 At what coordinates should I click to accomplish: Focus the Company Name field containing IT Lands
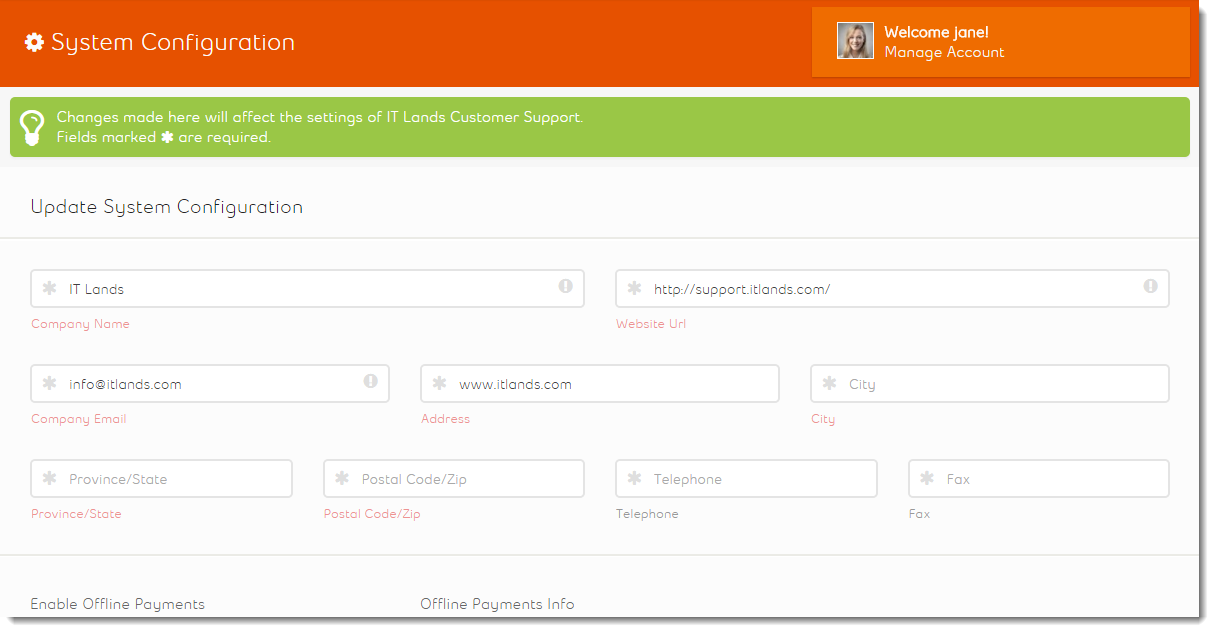coord(307,288)
